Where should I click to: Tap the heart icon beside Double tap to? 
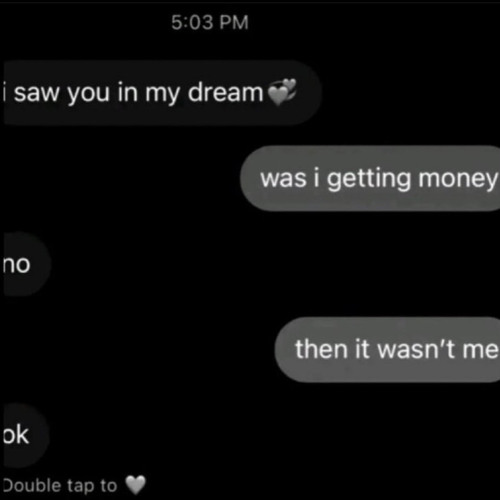[x=136, y=485]
